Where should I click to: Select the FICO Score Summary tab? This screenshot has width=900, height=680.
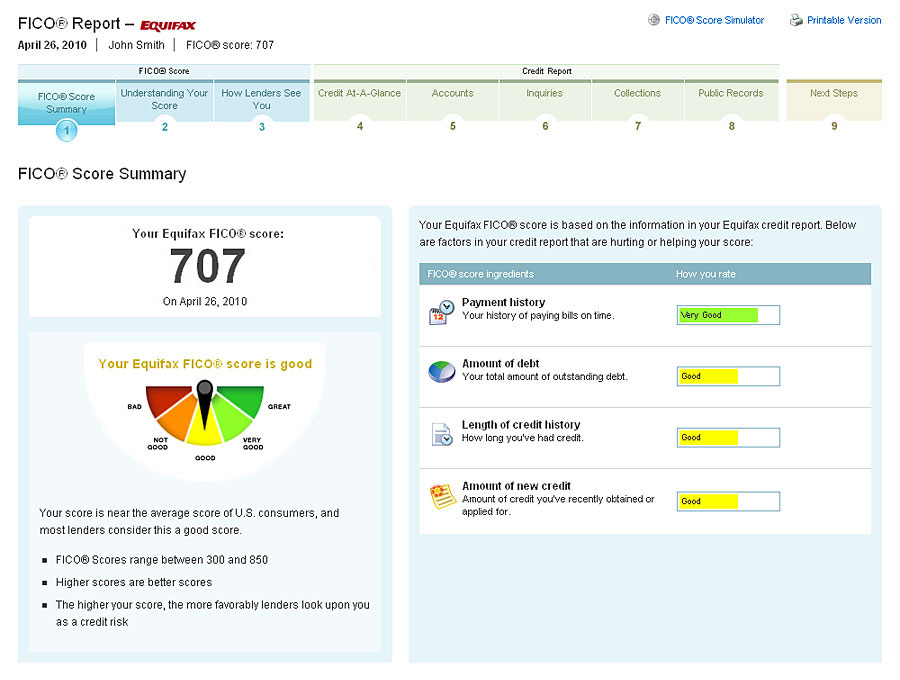[x=67, y=103]
